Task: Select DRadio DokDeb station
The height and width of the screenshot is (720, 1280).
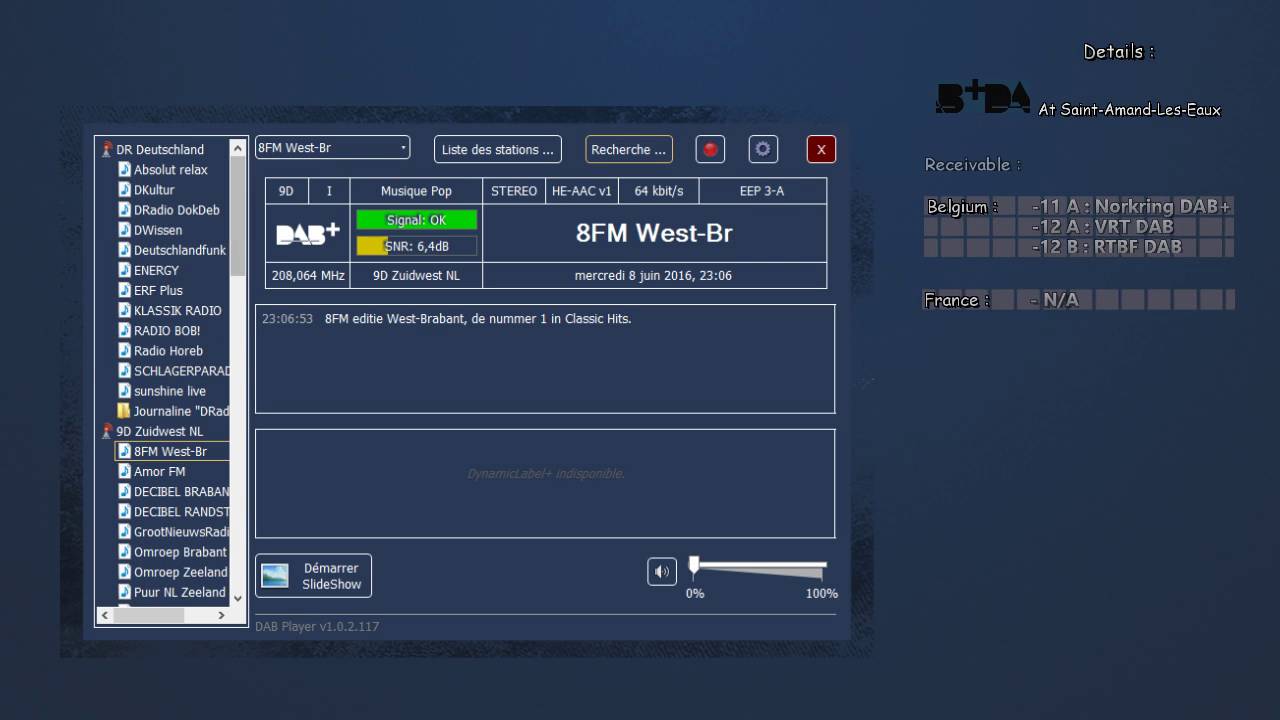Action: (177, 210)
